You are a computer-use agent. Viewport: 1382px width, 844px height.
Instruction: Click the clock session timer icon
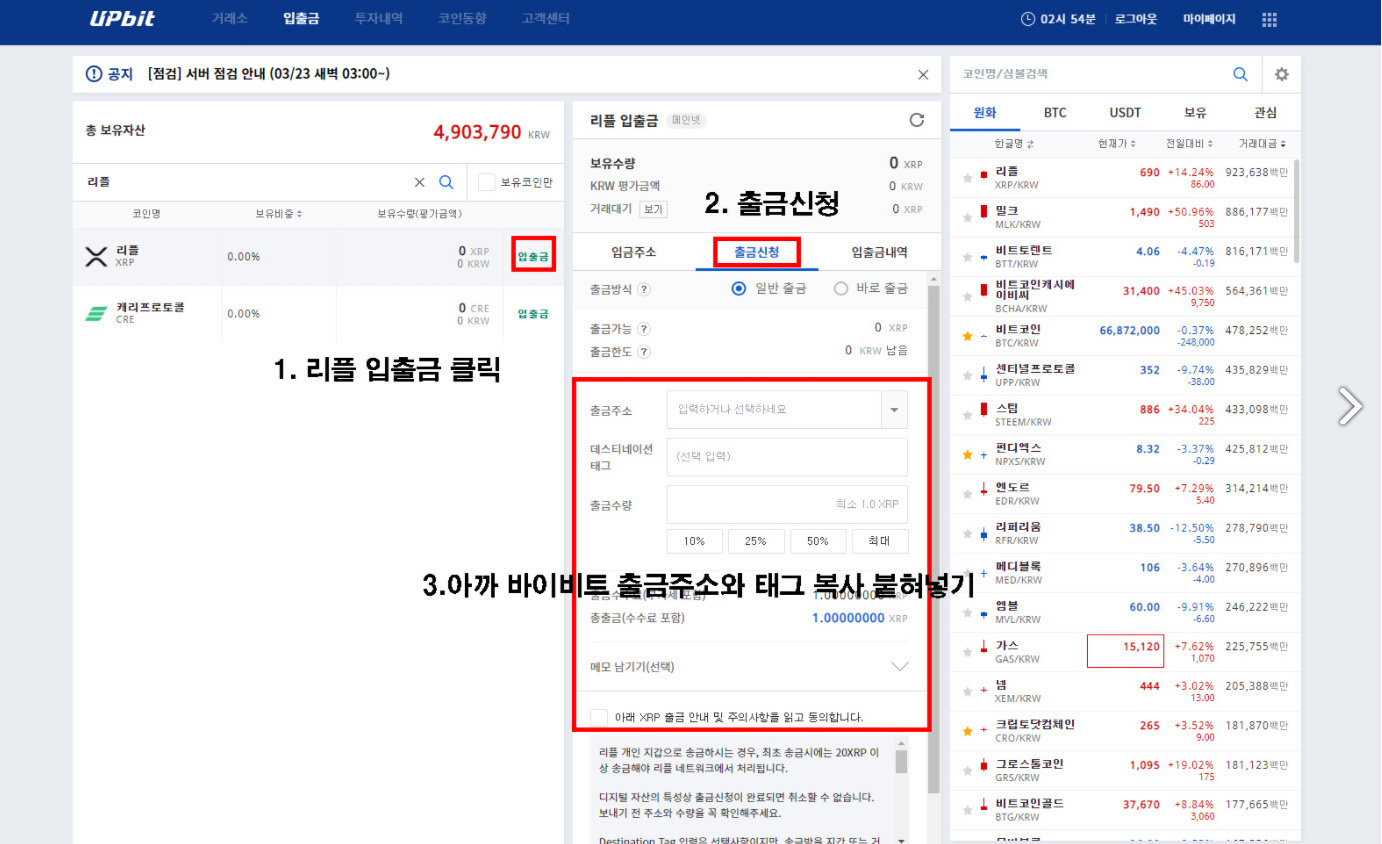point(1028,19)
